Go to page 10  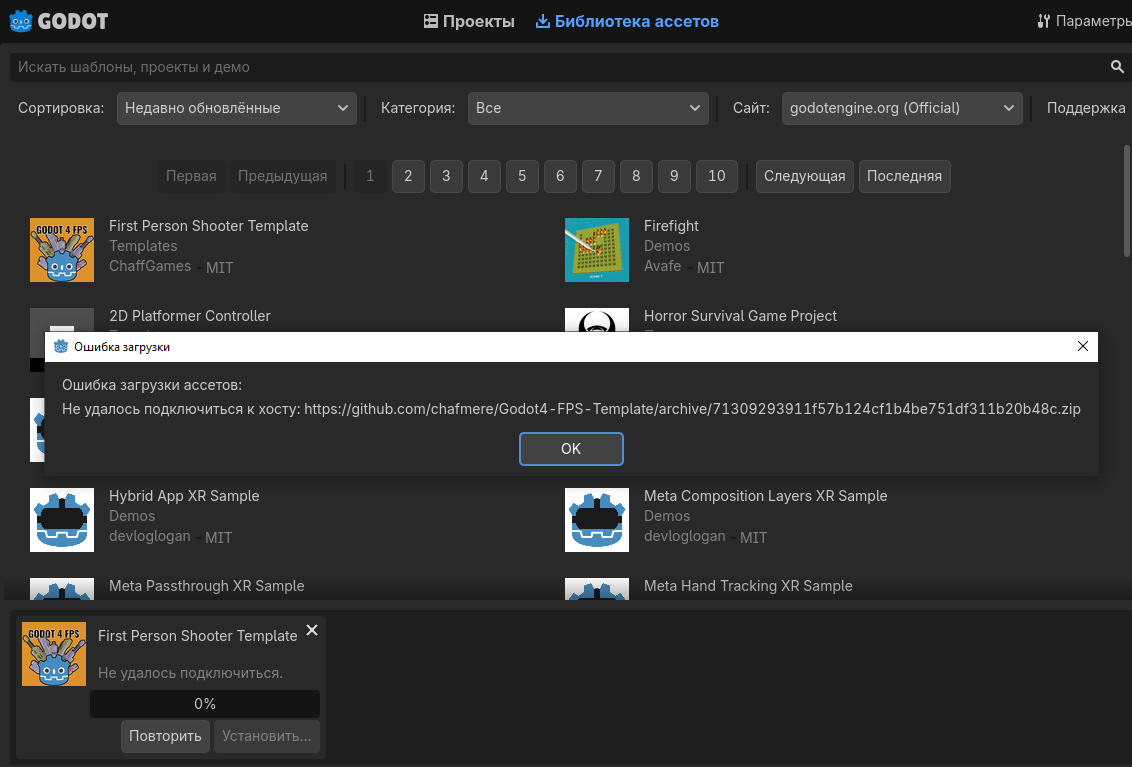tap(717, 176)
